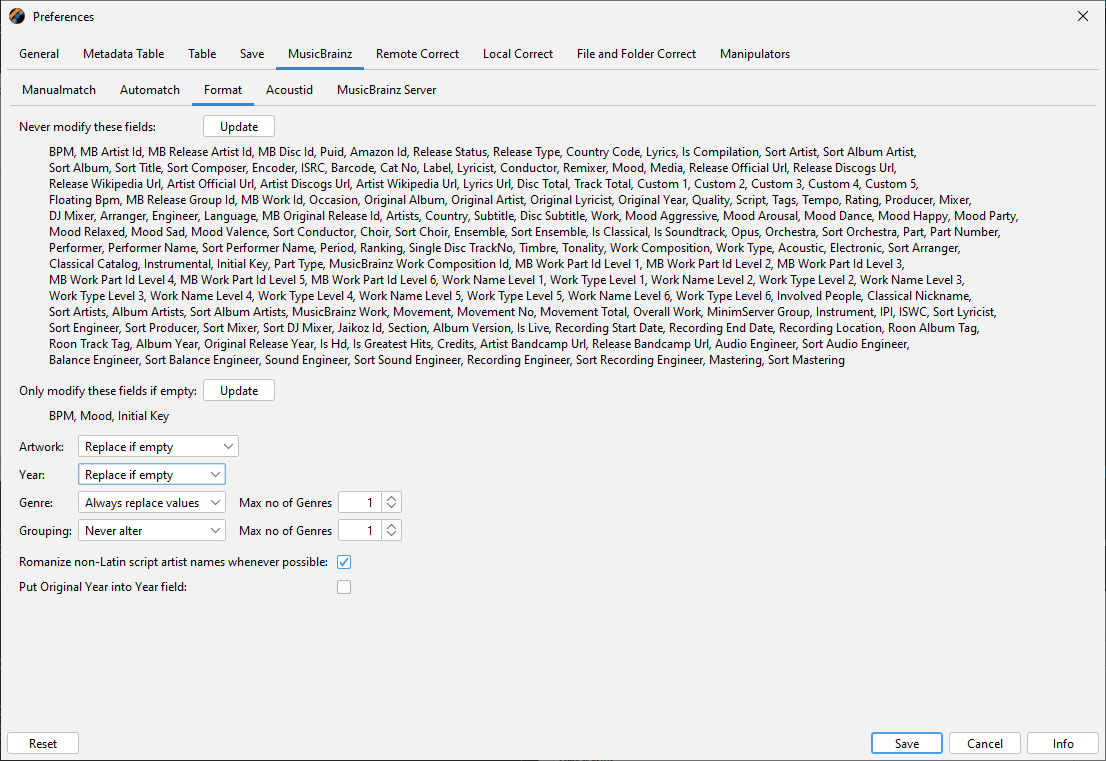
Task: Click Update for only-if-empty fields
Action: coord(239,391)
